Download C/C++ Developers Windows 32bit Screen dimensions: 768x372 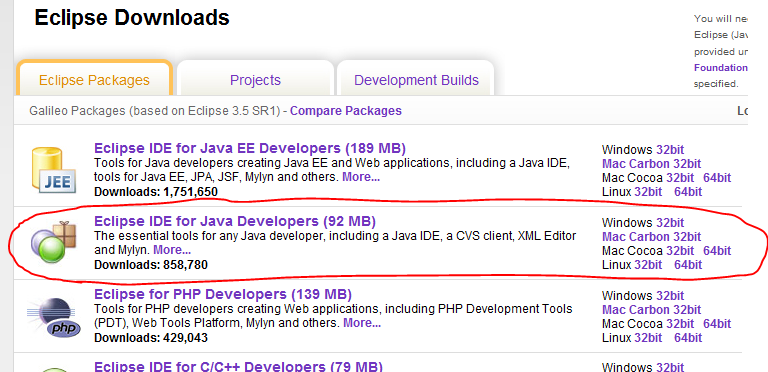(670, 368)
